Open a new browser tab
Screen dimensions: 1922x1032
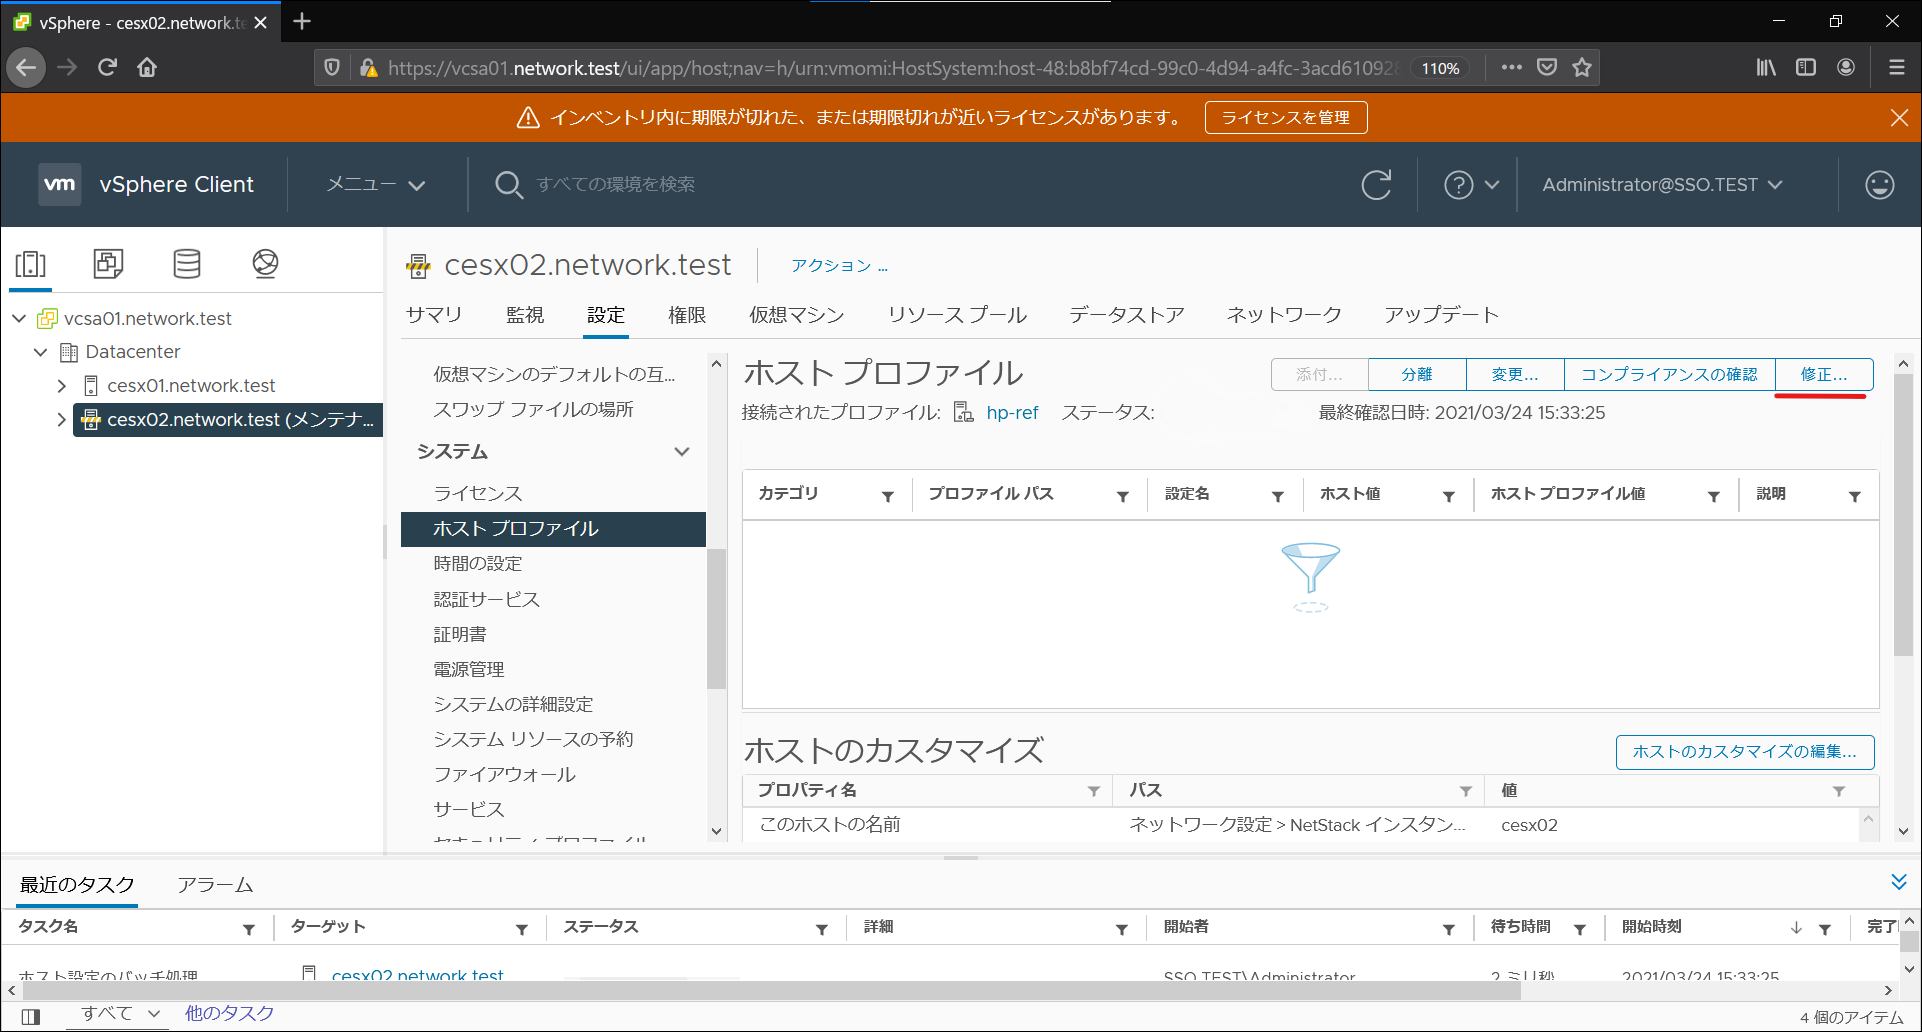pos(302,21)
